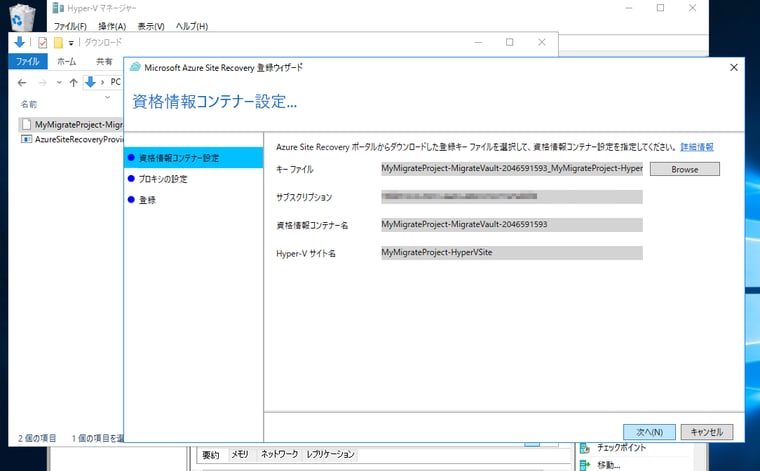Open the 詳細情報 link
The width and height of the screenshot is (760, 471).
tap(697, 147)
